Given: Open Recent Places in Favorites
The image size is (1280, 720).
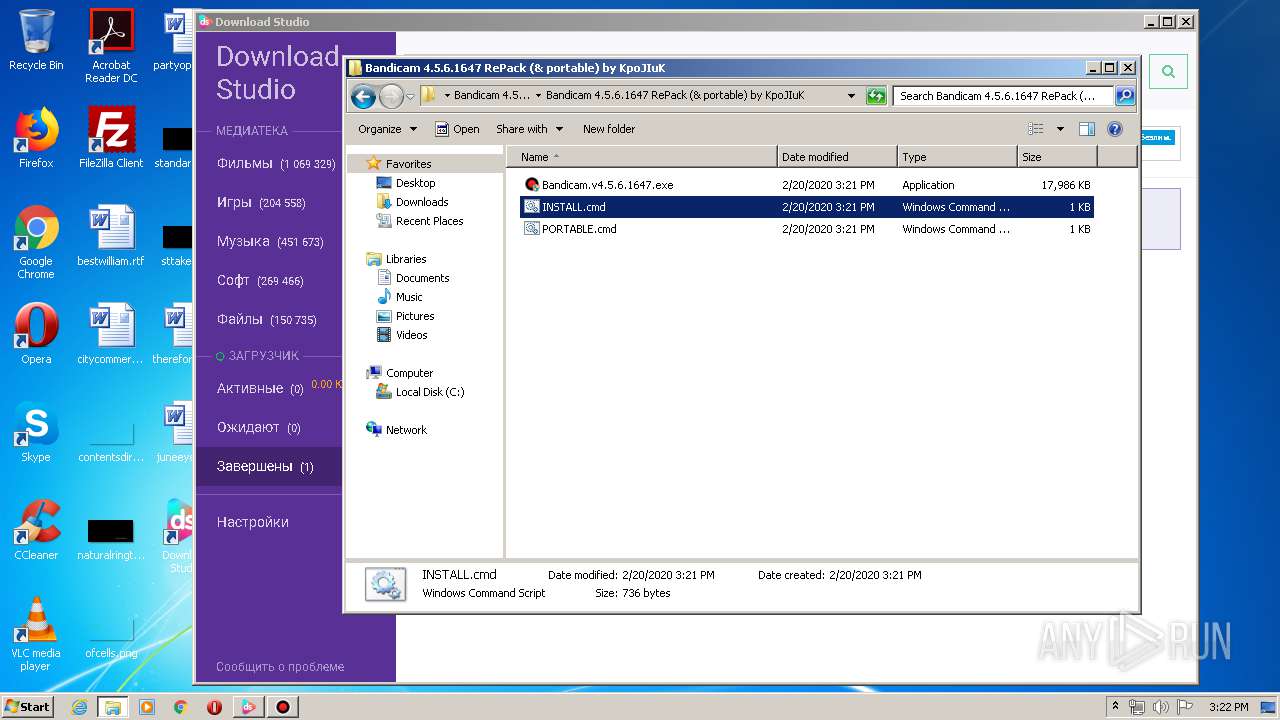Looking at the screenshot, I should click(x=429, y=221).
